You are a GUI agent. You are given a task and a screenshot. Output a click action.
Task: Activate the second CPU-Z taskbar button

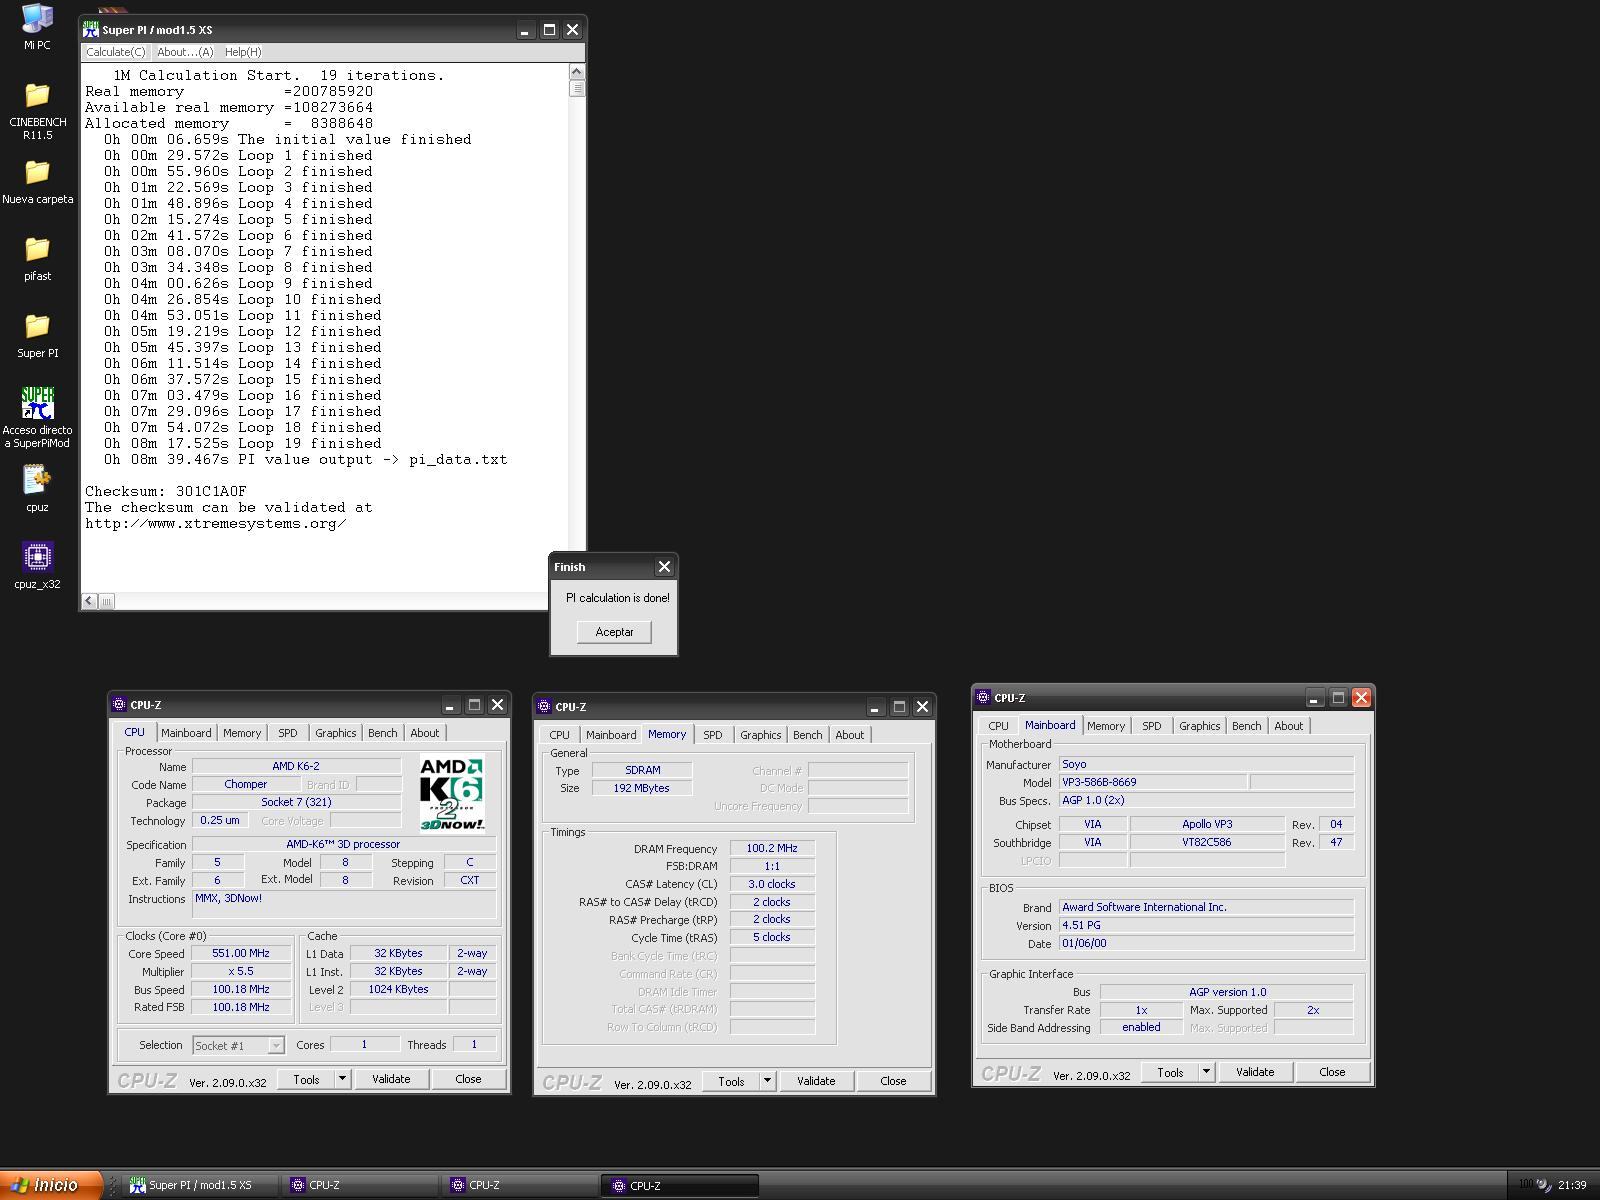point(521,1185)
